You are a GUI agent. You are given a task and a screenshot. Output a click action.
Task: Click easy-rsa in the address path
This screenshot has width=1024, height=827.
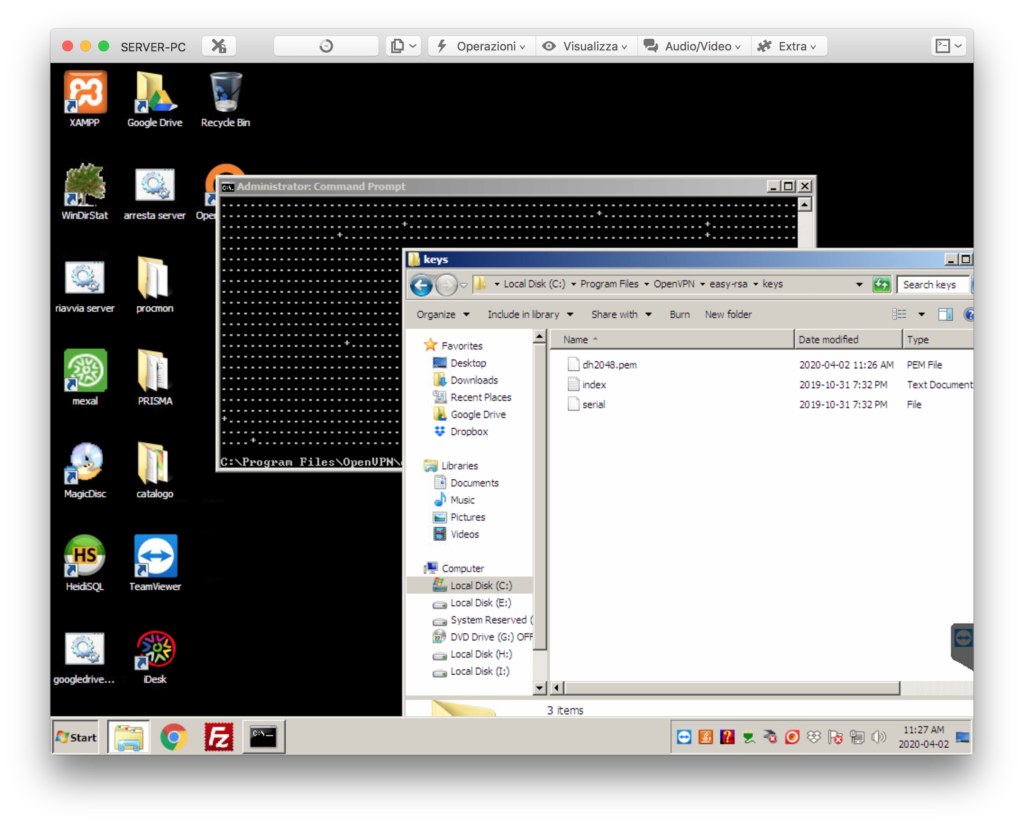[x=728, y=284]
